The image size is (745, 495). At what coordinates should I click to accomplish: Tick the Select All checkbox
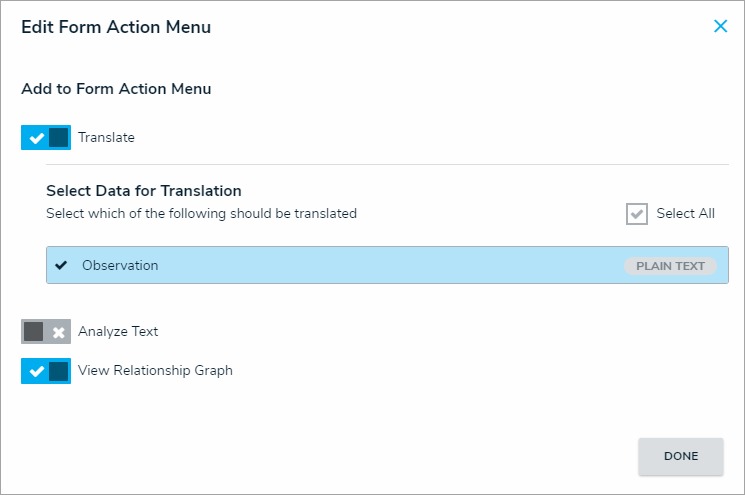coord(637,214)
